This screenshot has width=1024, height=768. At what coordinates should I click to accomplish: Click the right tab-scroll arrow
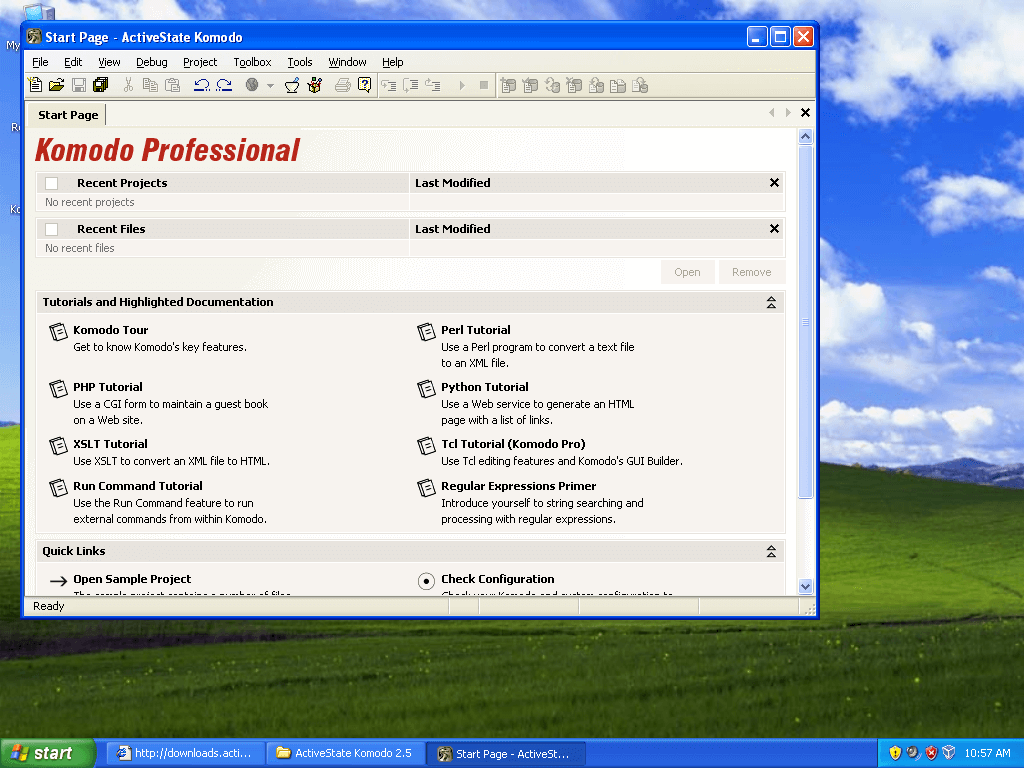tap(788, 112)
